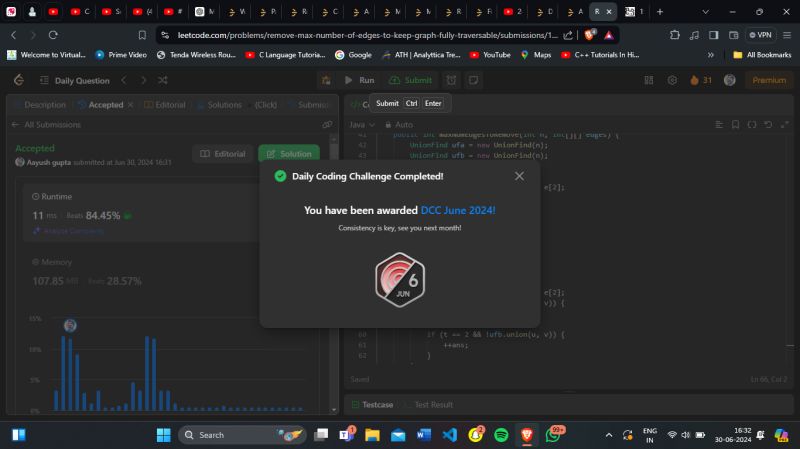Open the timer alarm icon
Image resolution: width=800 pixels, height=449 pixels.
click(x=451, y=80)
